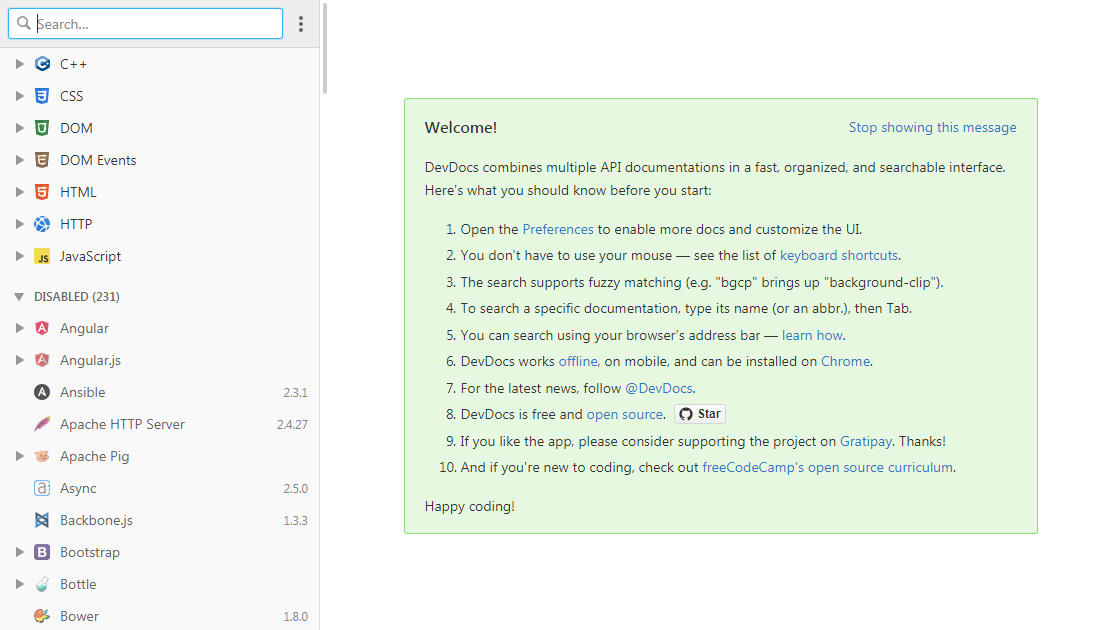1109x630 pixels.
Task: Open the offline link
Action: [x=577, y=361]
